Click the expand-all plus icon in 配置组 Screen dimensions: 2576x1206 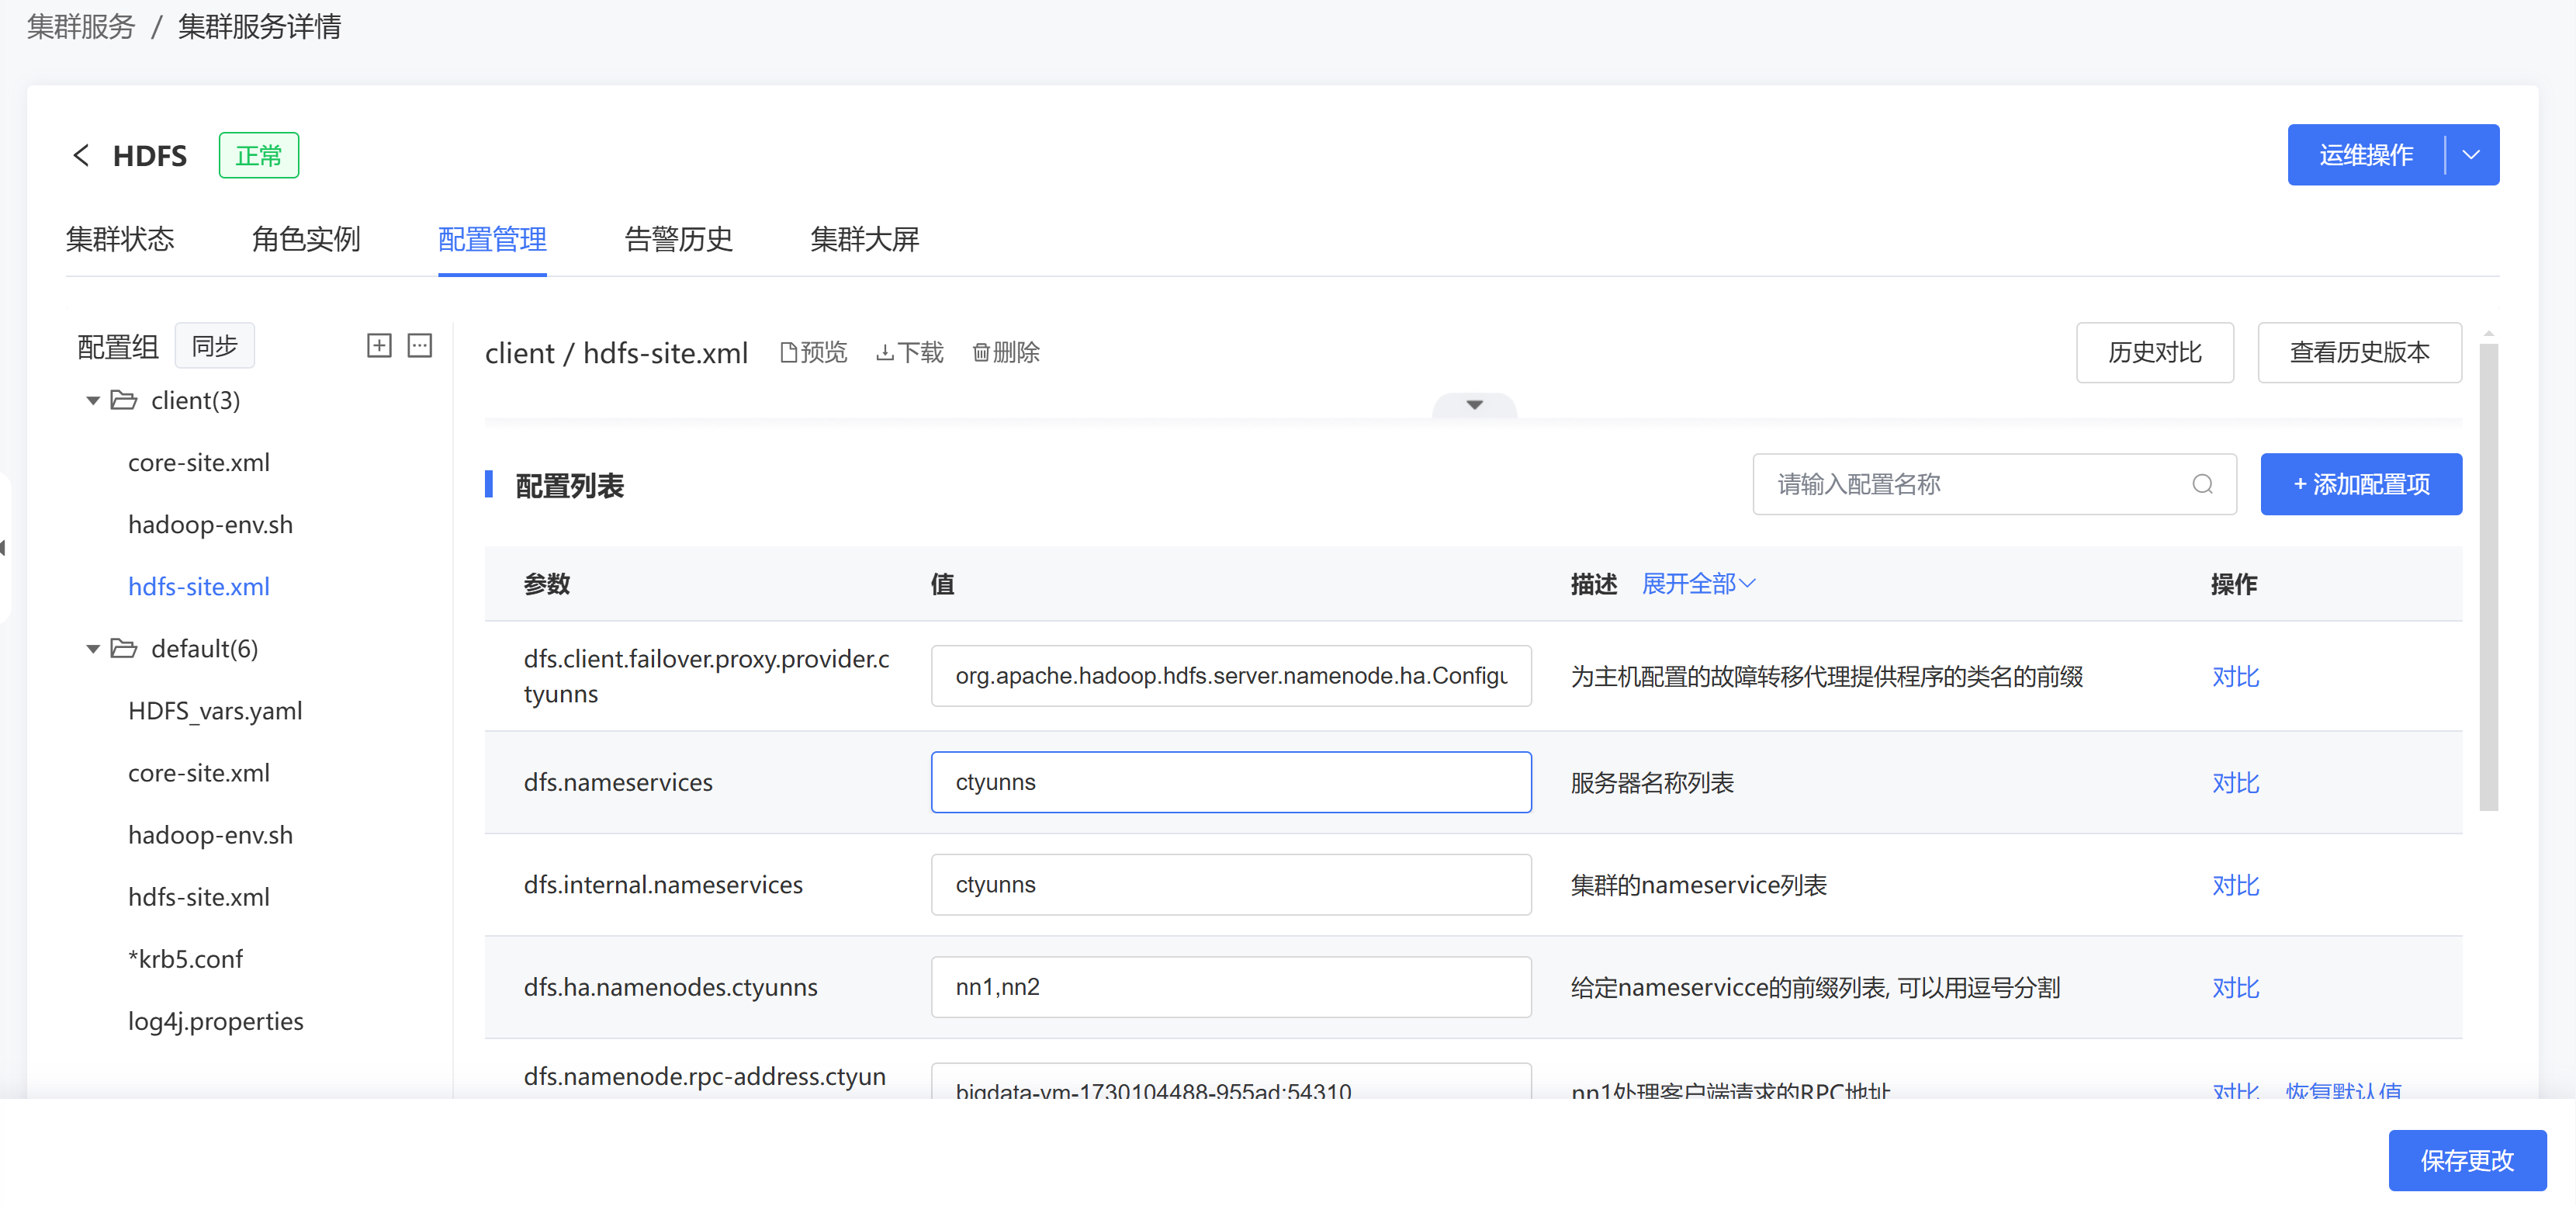coord(379,345)
